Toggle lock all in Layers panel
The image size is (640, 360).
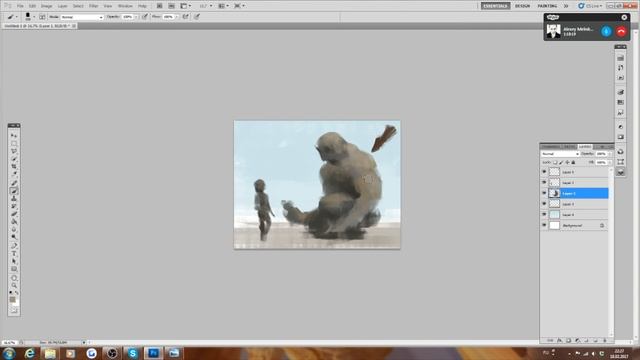573,162
